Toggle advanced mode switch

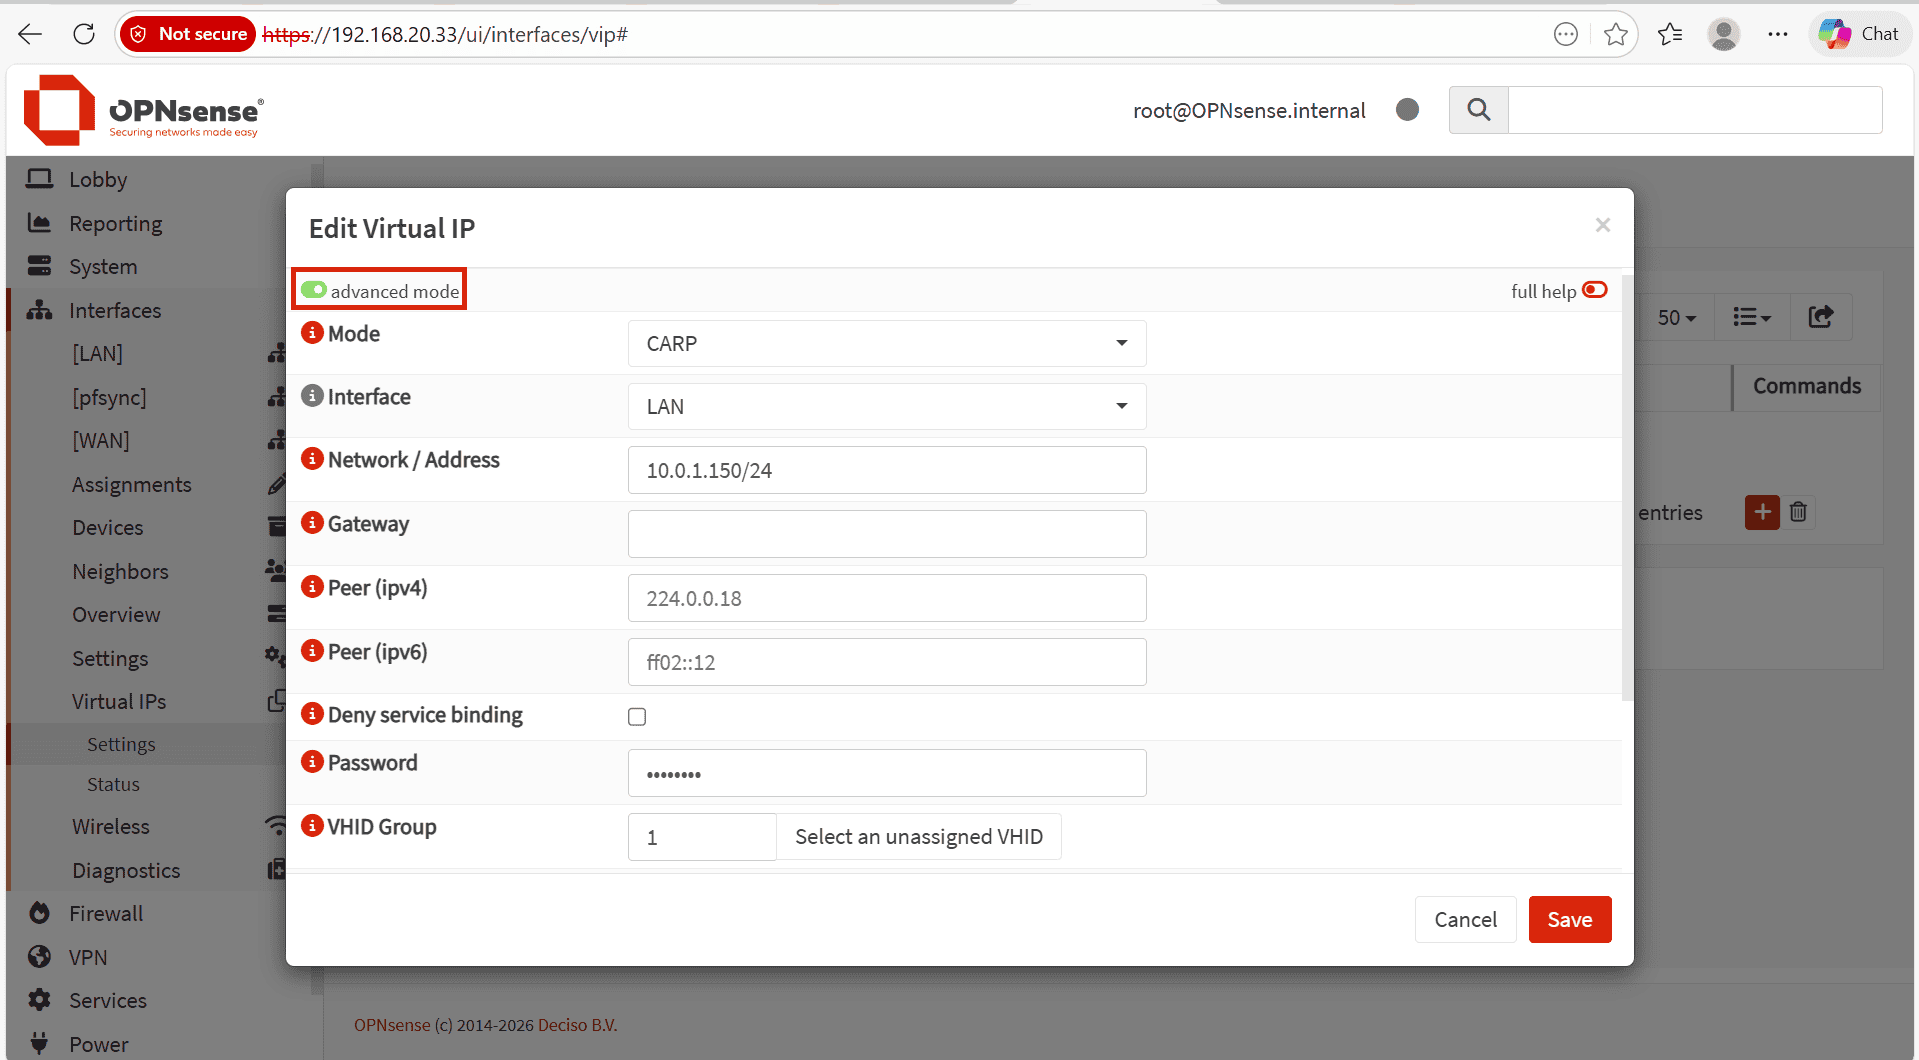[314, 290]
